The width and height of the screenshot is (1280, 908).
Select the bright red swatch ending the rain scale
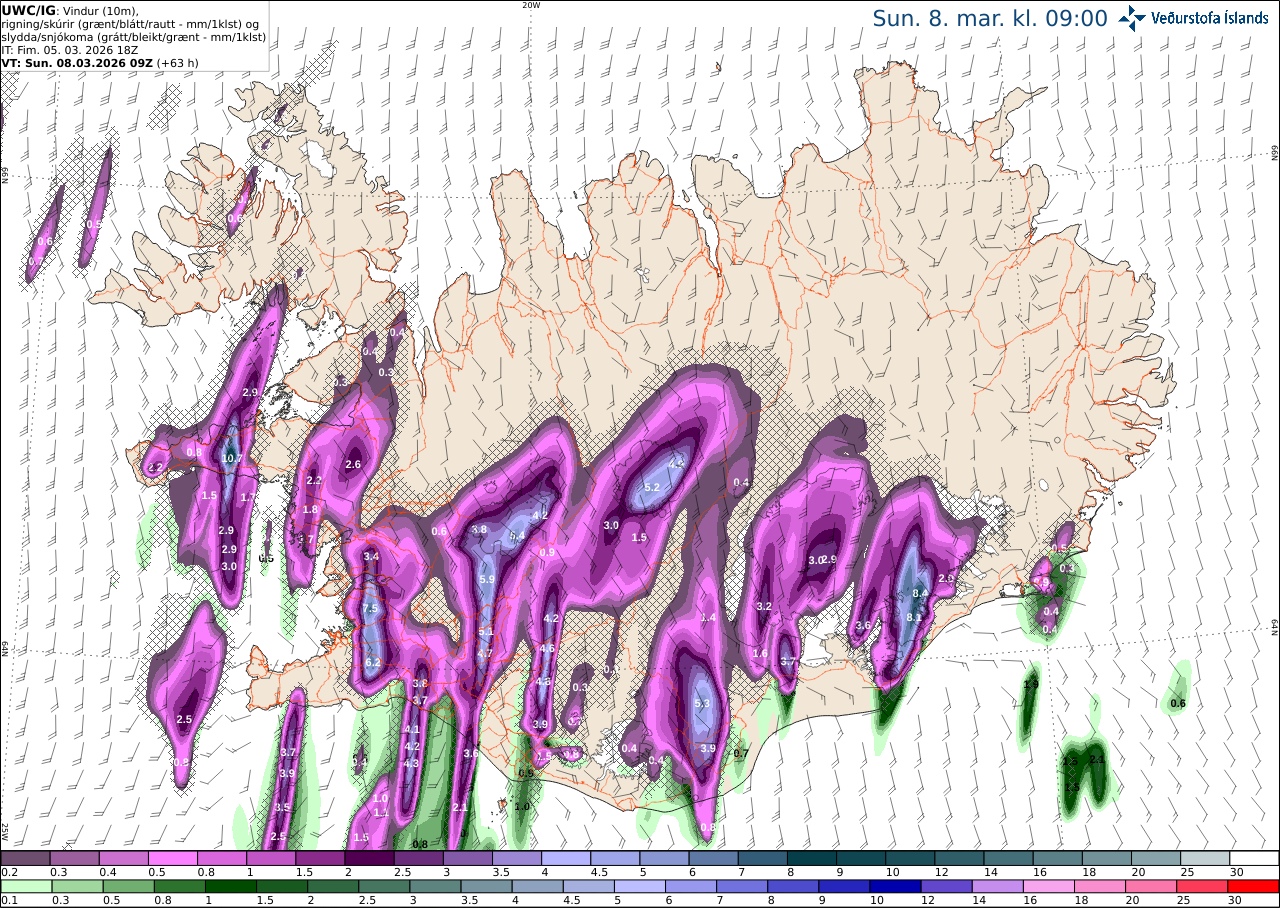coord(1255,886)
